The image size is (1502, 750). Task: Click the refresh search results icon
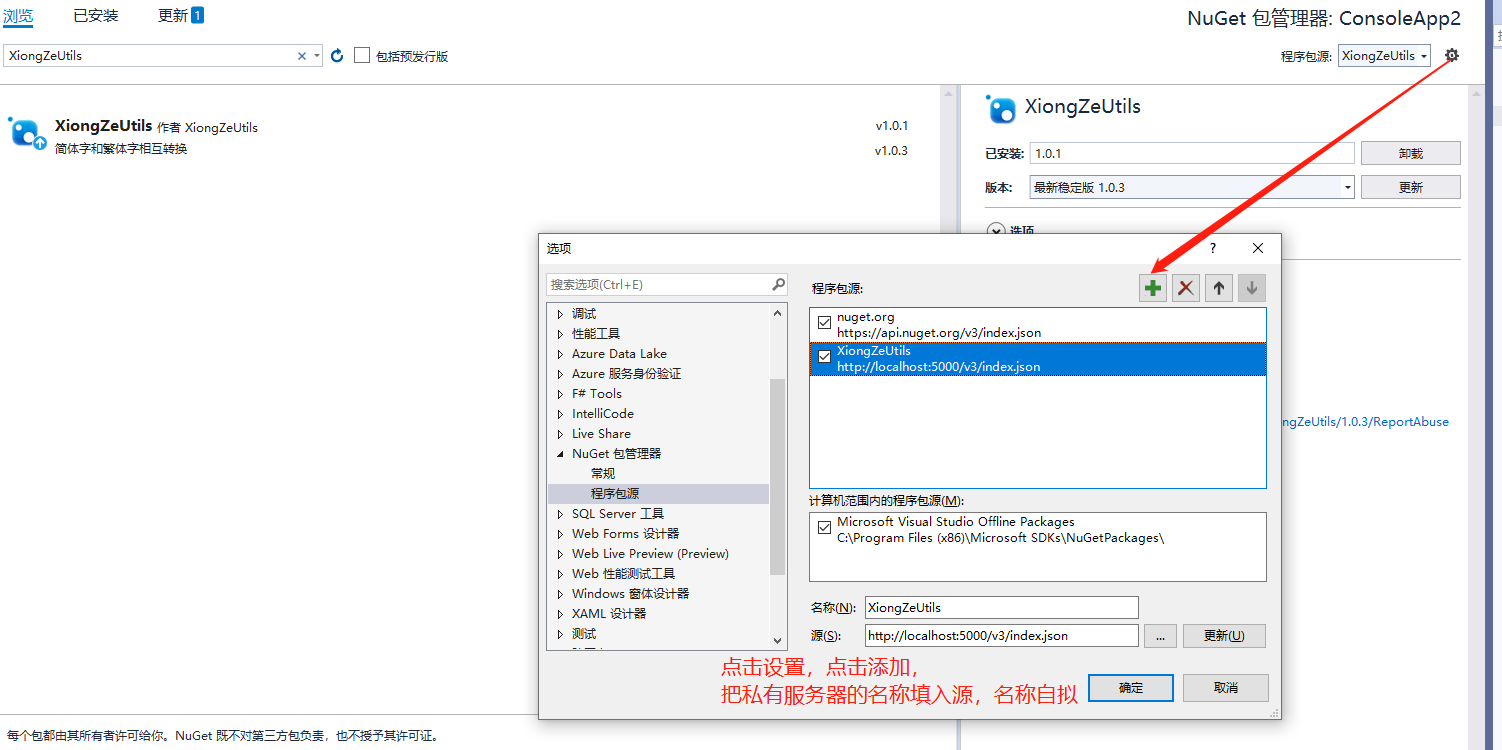click(337, 56)
